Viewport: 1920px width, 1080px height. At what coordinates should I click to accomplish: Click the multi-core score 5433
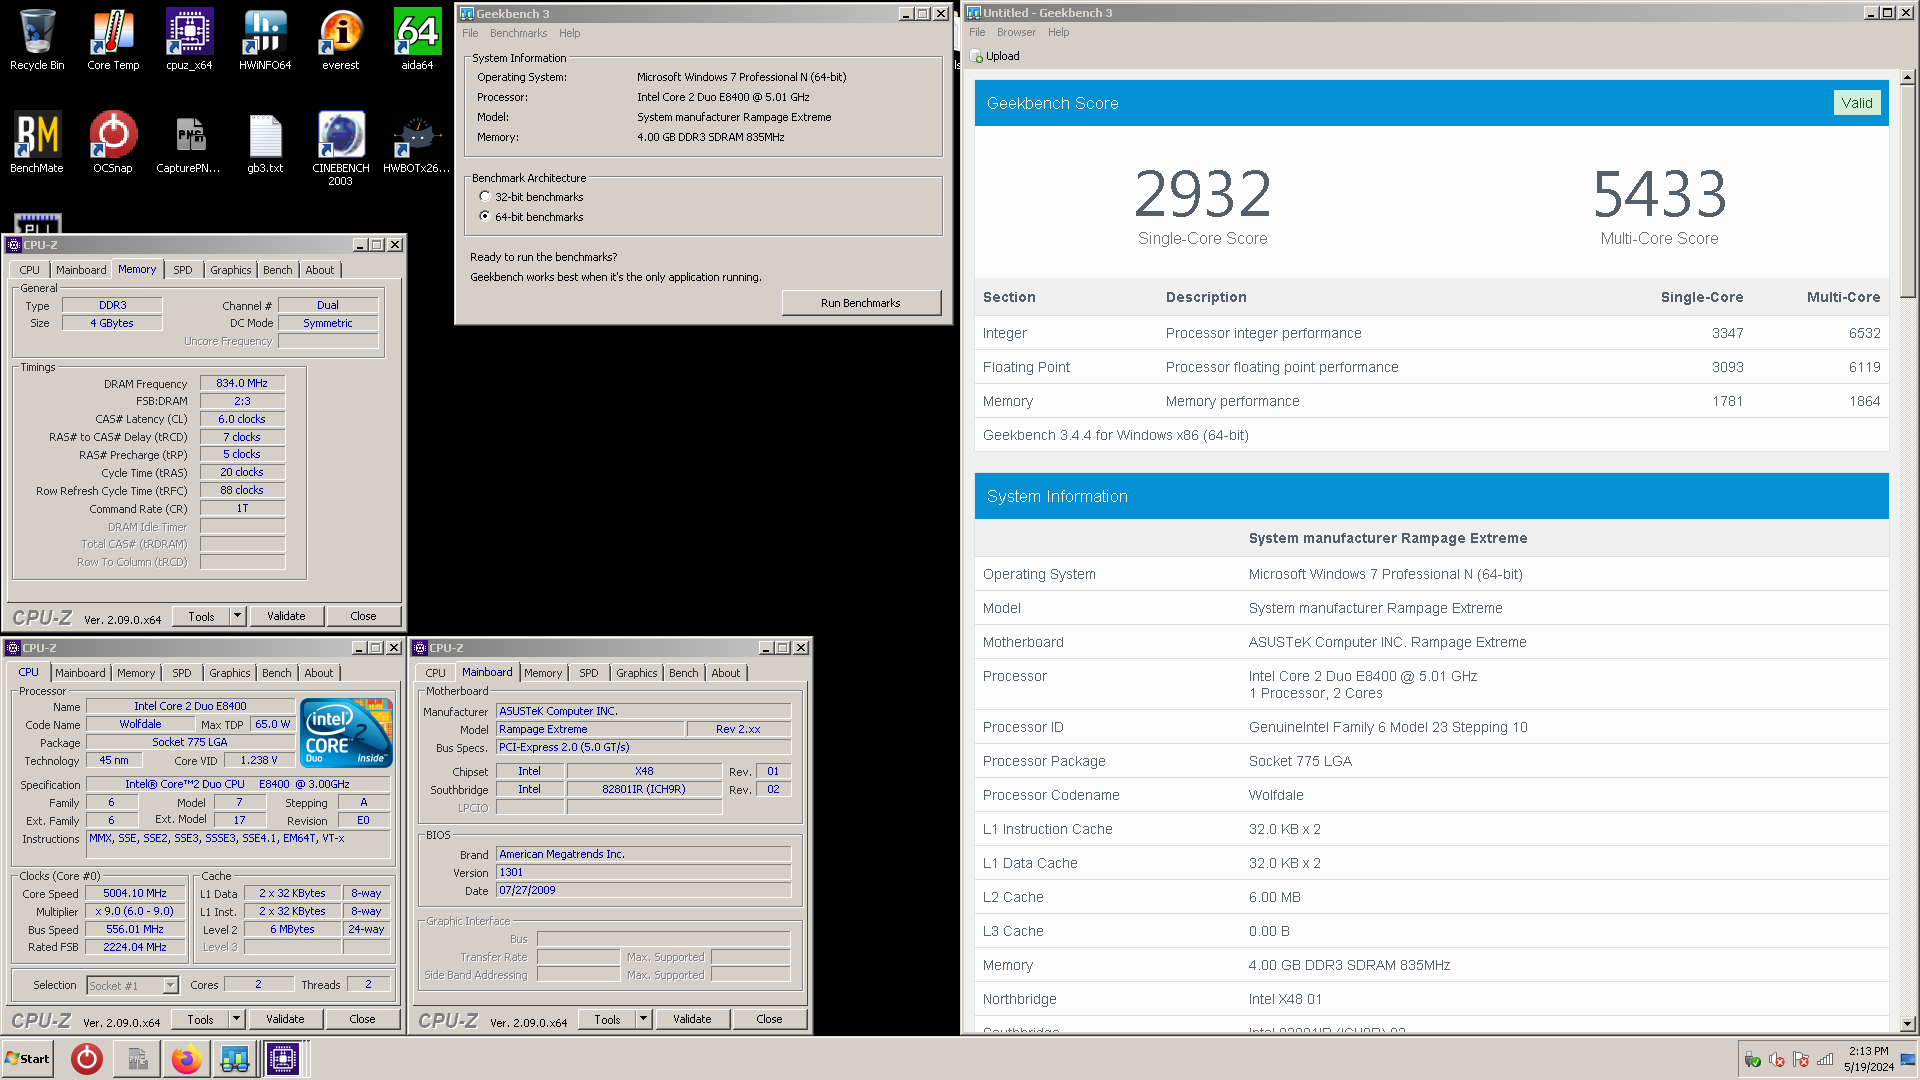(1660, 194)
